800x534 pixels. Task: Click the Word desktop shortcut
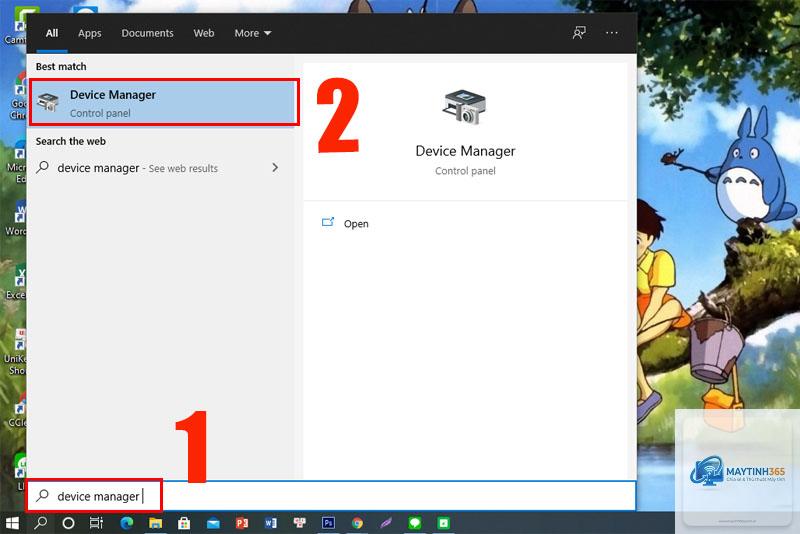tap(18, 219)
